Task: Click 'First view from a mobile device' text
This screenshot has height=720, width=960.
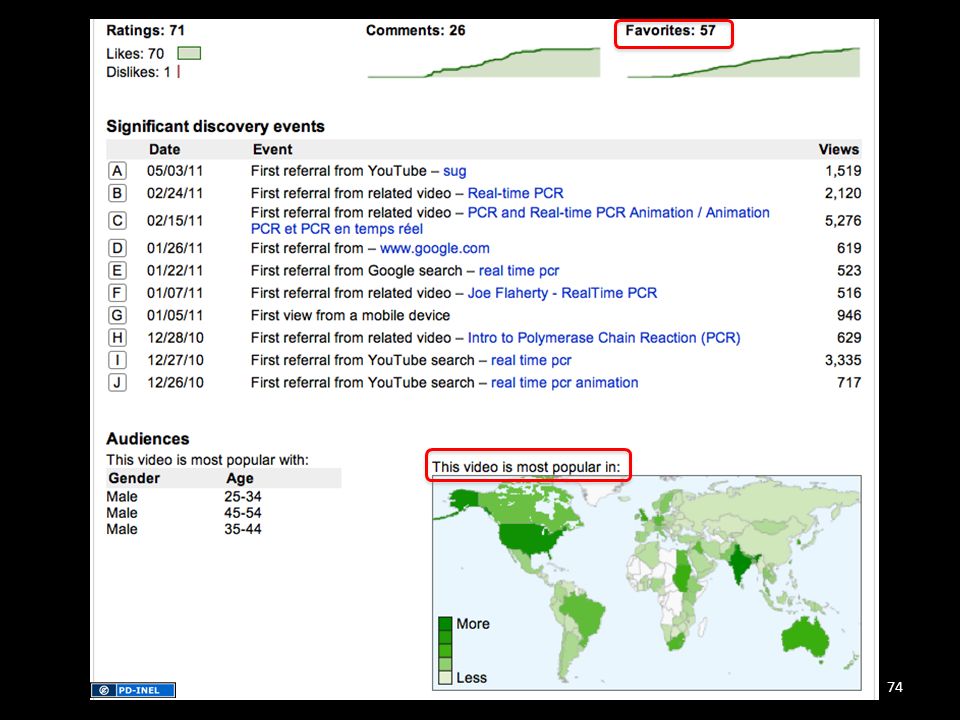Action: (350, 315)
